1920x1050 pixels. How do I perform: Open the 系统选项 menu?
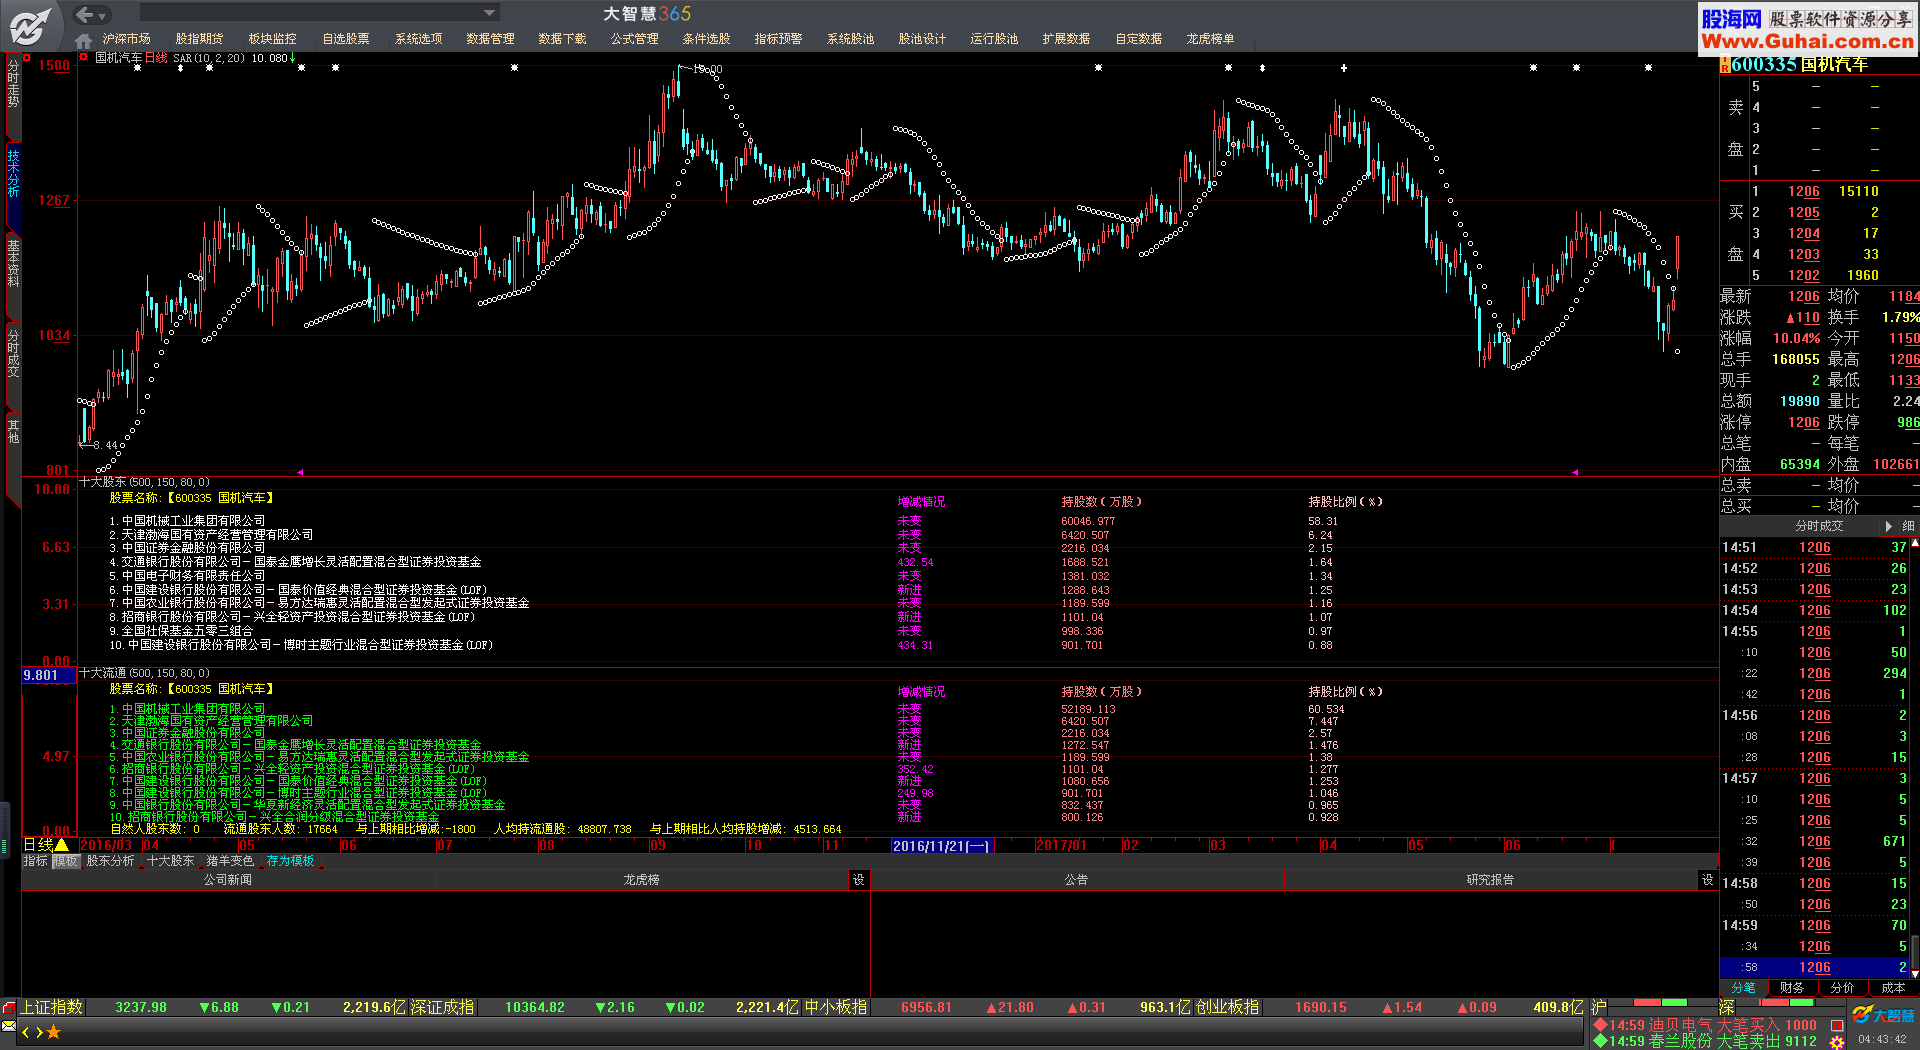418,39
